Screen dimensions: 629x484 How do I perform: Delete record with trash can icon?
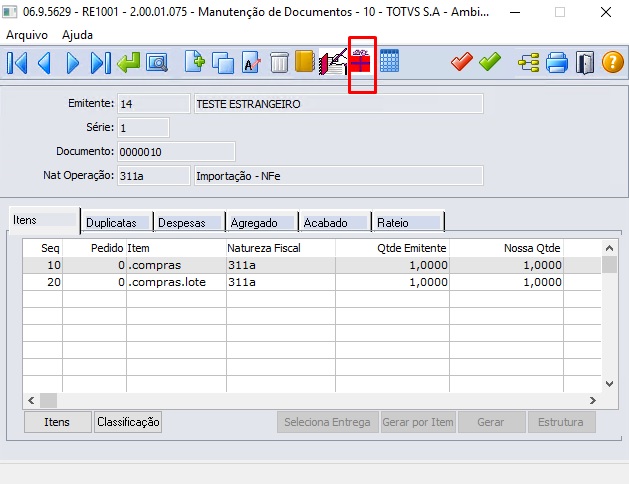click(279, 63)
